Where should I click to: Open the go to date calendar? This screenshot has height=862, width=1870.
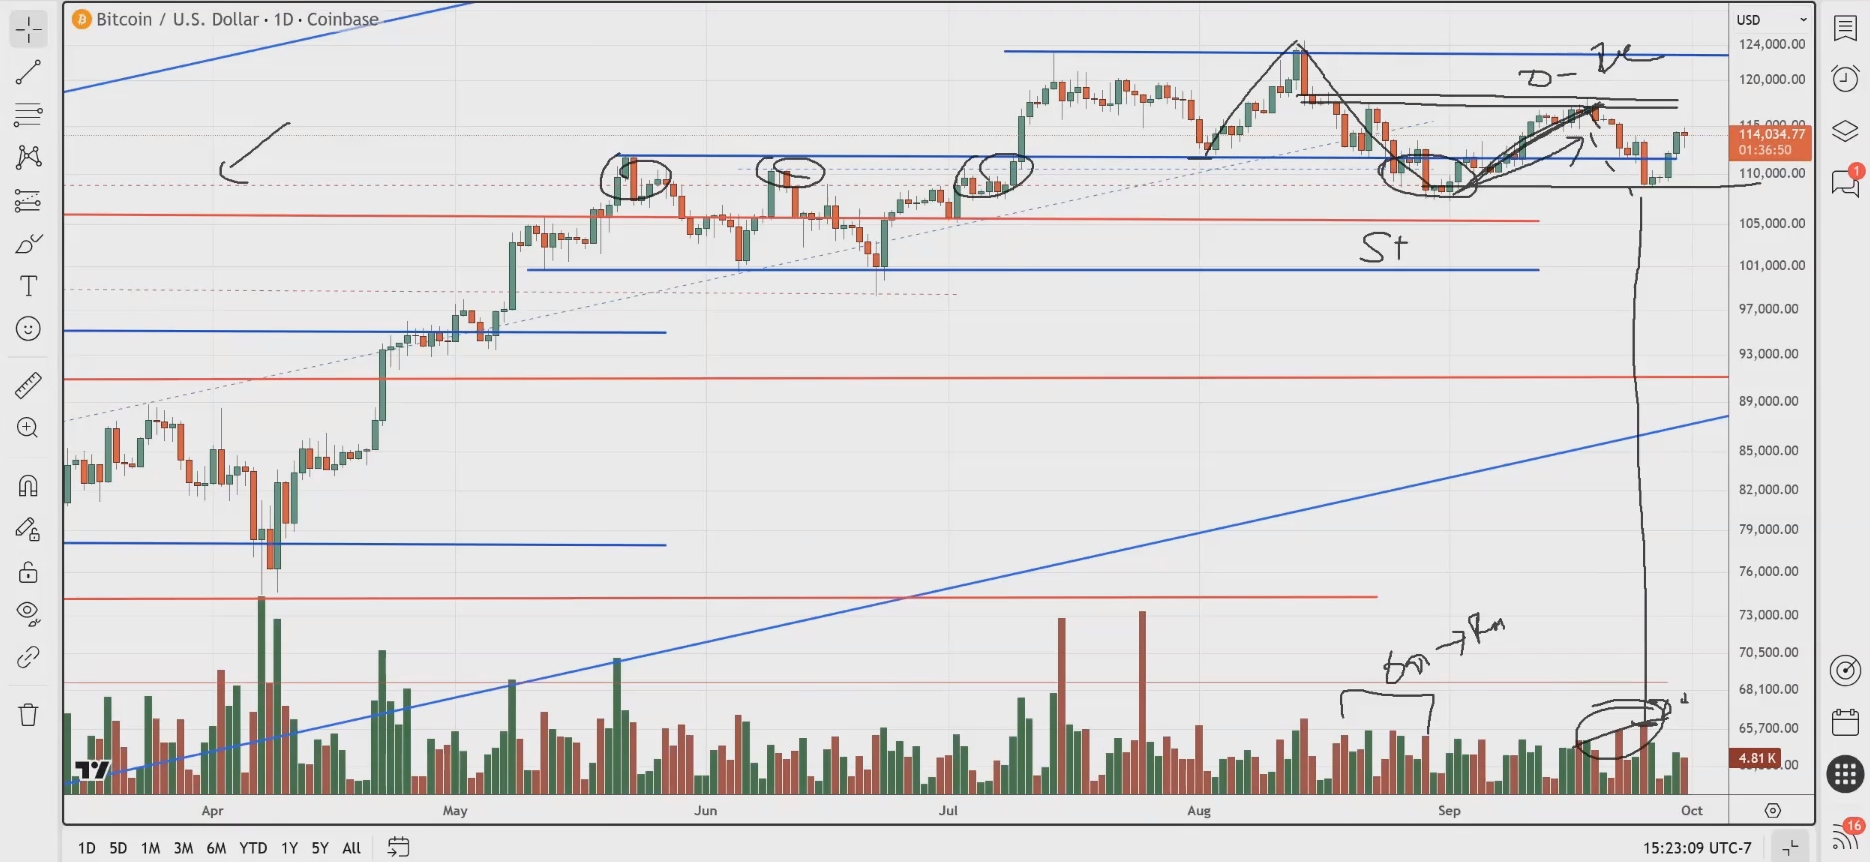[x=398, y=848]
